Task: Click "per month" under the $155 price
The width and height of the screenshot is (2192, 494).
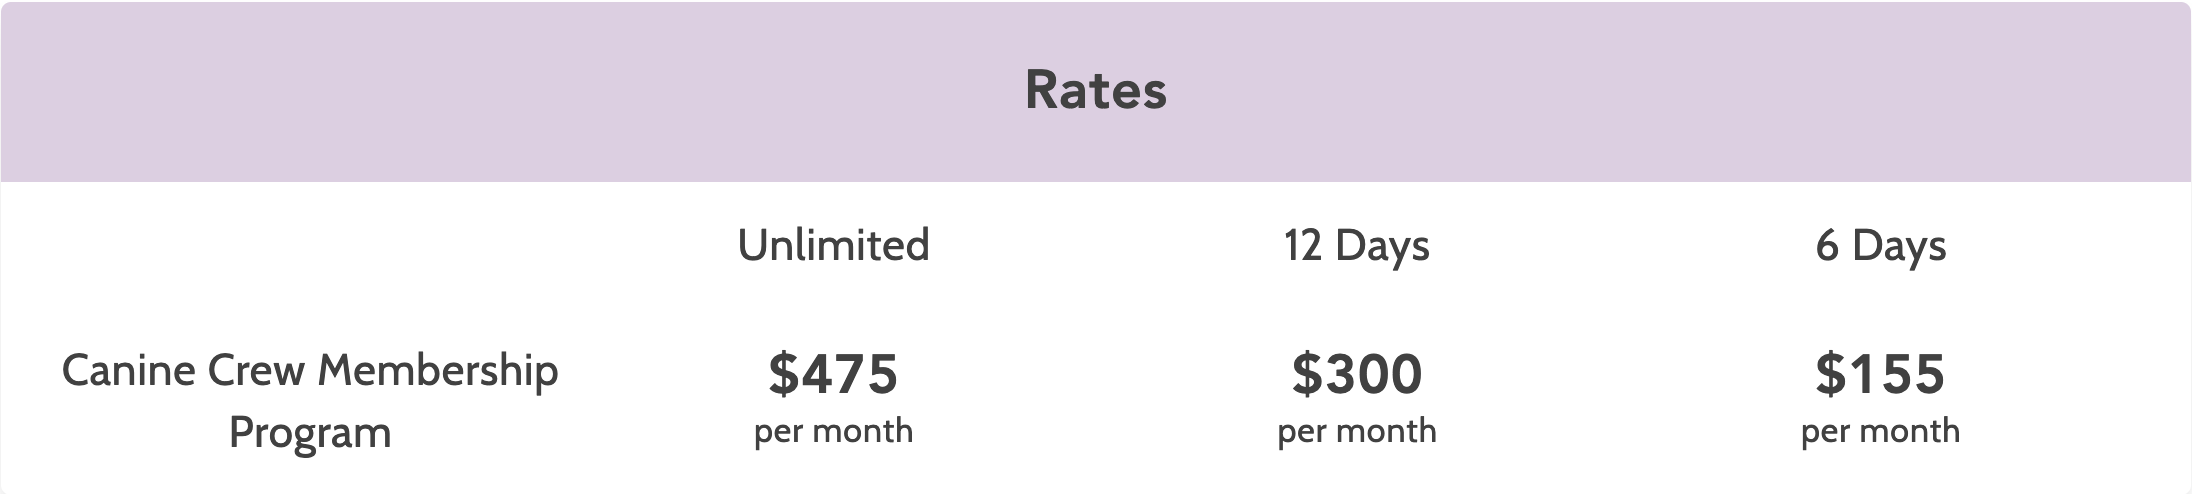Action: [x=1880, y=431]
